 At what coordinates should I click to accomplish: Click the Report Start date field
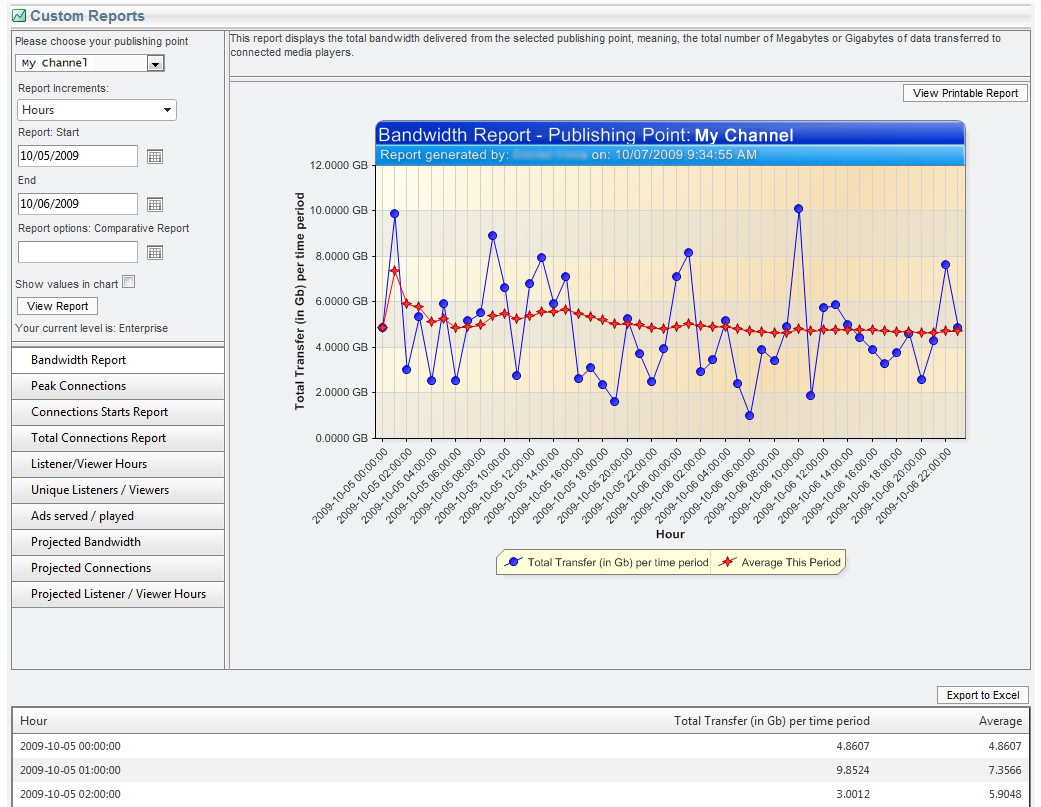[x=78, y=156]
